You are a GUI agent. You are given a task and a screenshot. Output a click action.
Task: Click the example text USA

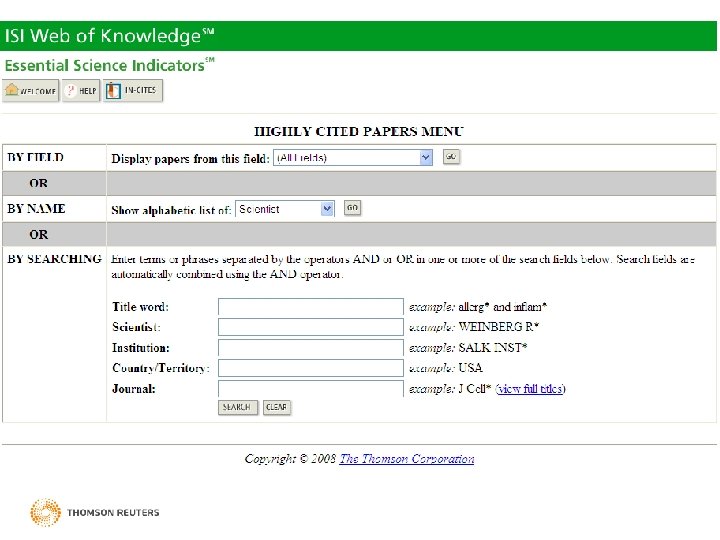click(x=470, y=368)
